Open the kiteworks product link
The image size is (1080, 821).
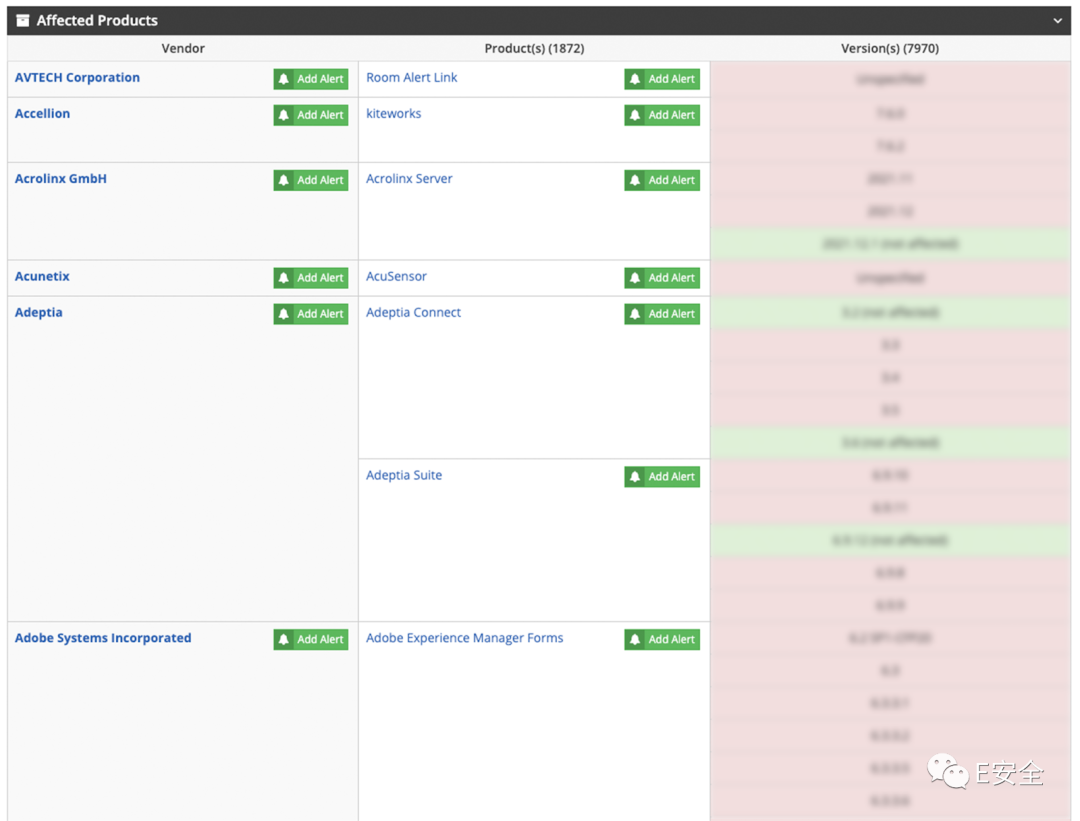coord(393,114)
